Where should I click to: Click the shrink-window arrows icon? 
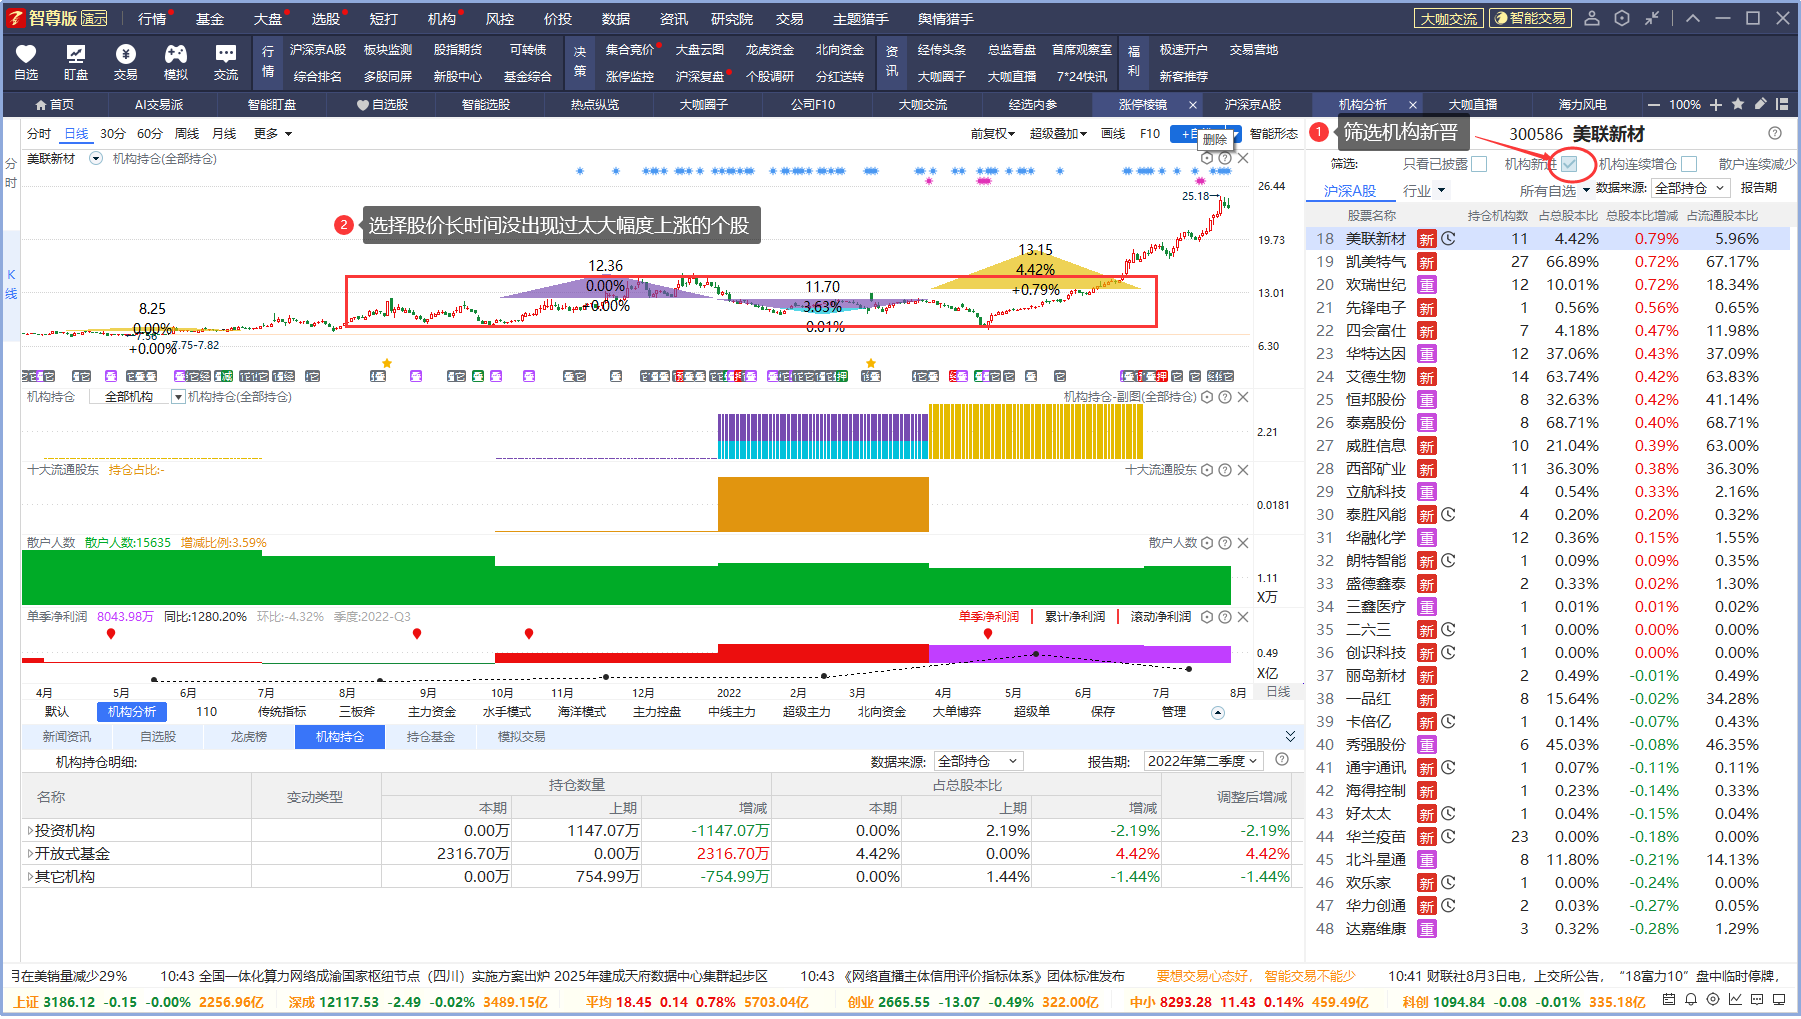pyautogui.click(x=1652, y=18)
